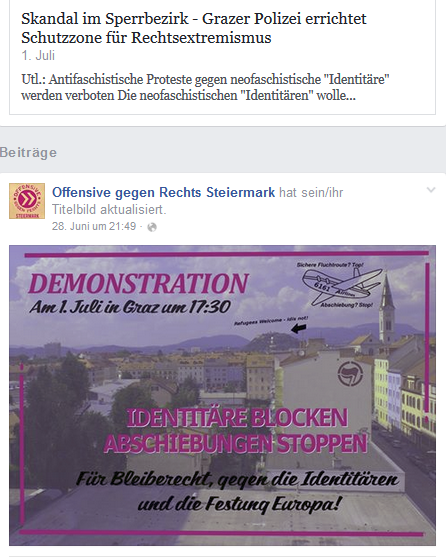
Task: Click the black arrow pointing at the hill
Action: pos(299,328)
